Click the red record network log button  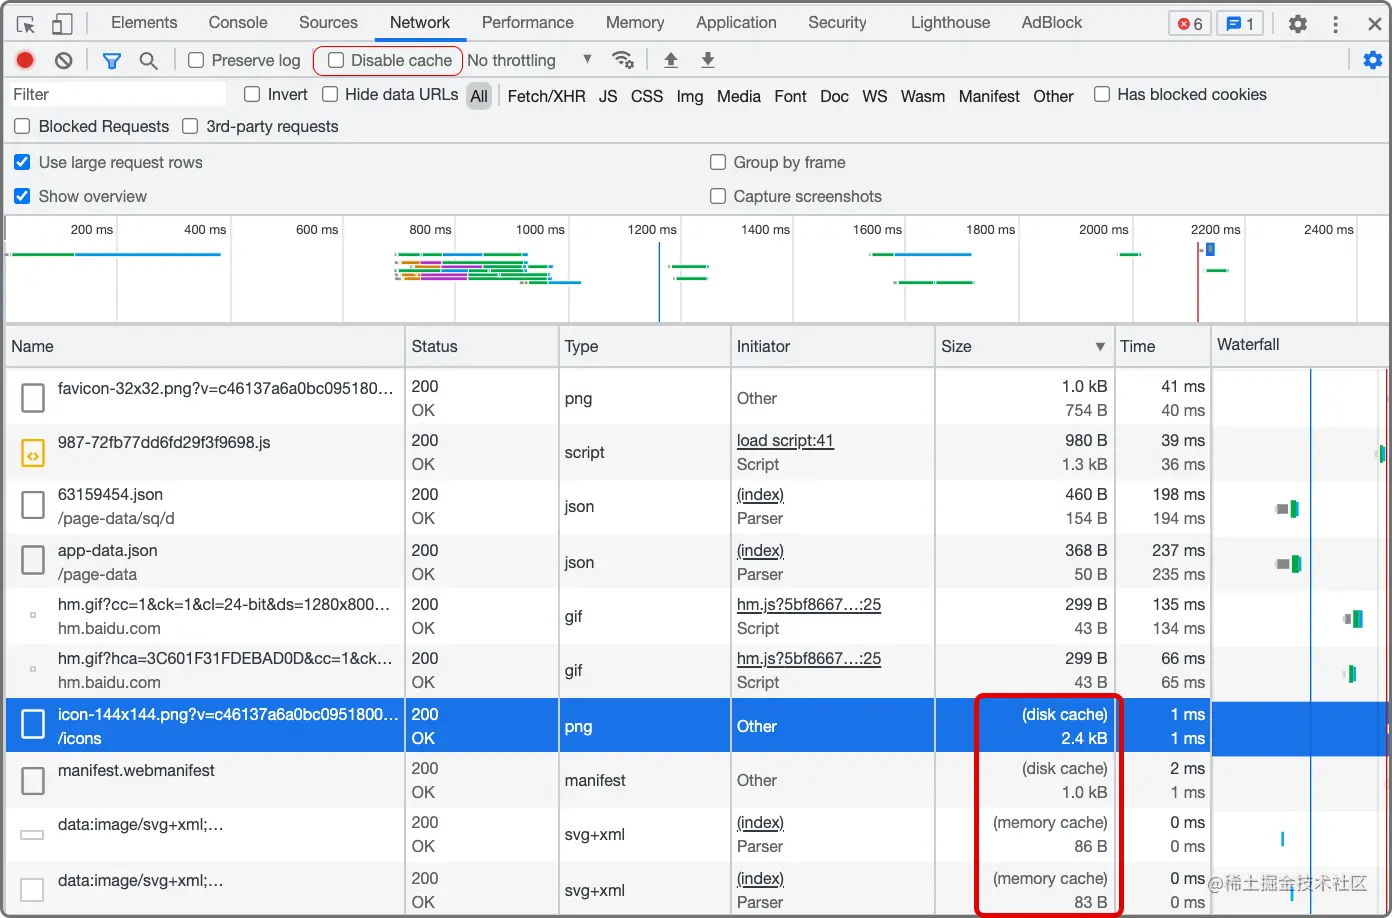coord(25,60)
